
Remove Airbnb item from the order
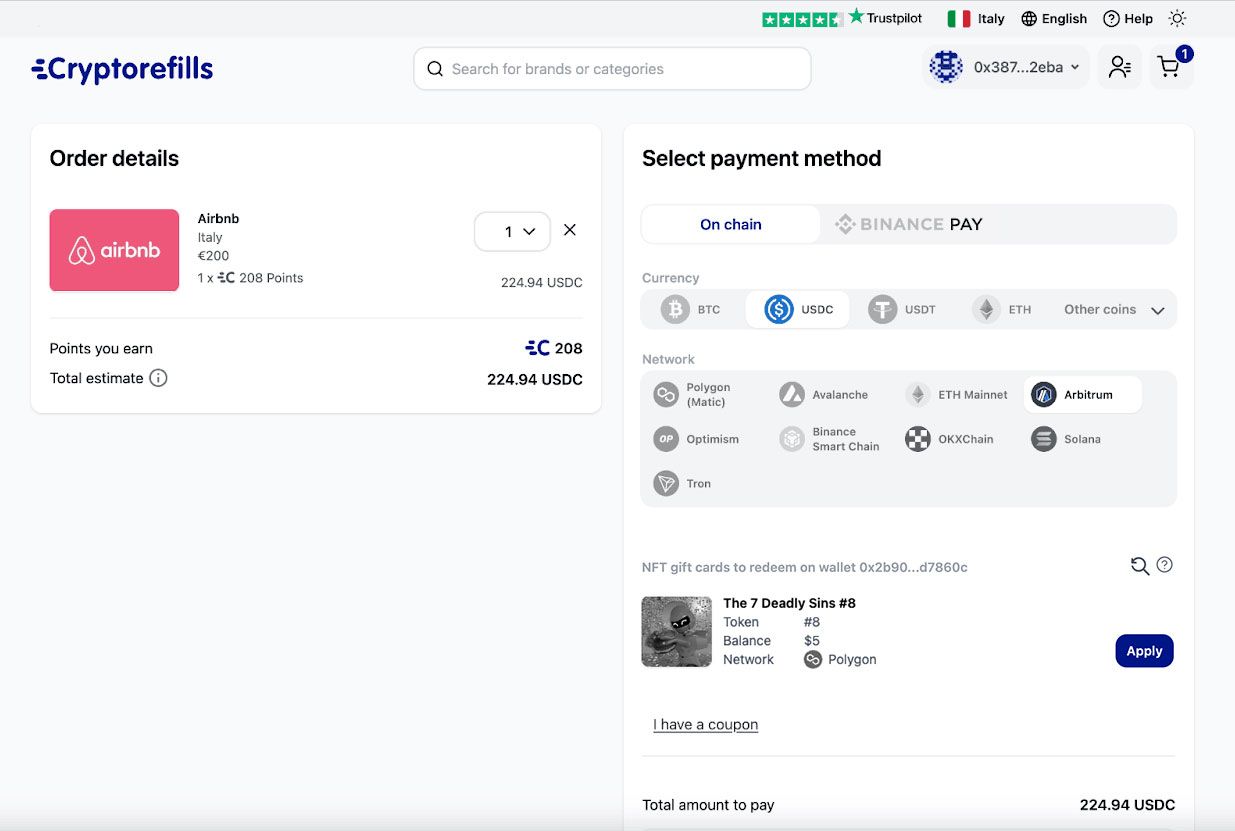pyautogui.click(x=570, y=230)
